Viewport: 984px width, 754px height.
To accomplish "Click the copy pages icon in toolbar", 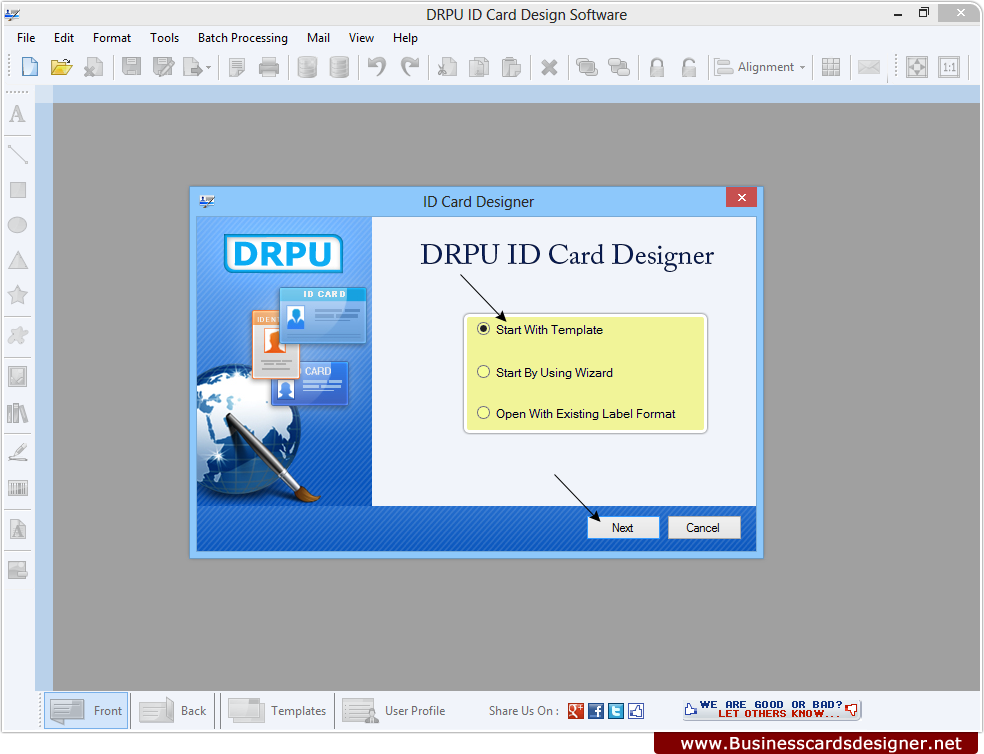I will click(x=479, y=67).
